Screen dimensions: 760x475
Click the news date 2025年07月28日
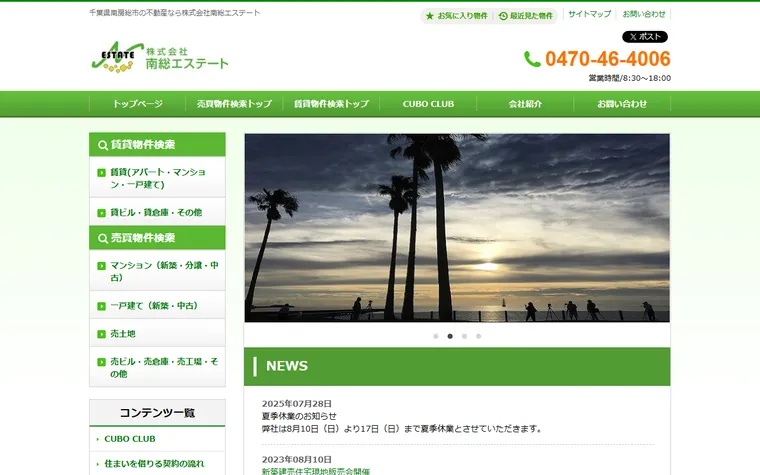pos(297,404)
